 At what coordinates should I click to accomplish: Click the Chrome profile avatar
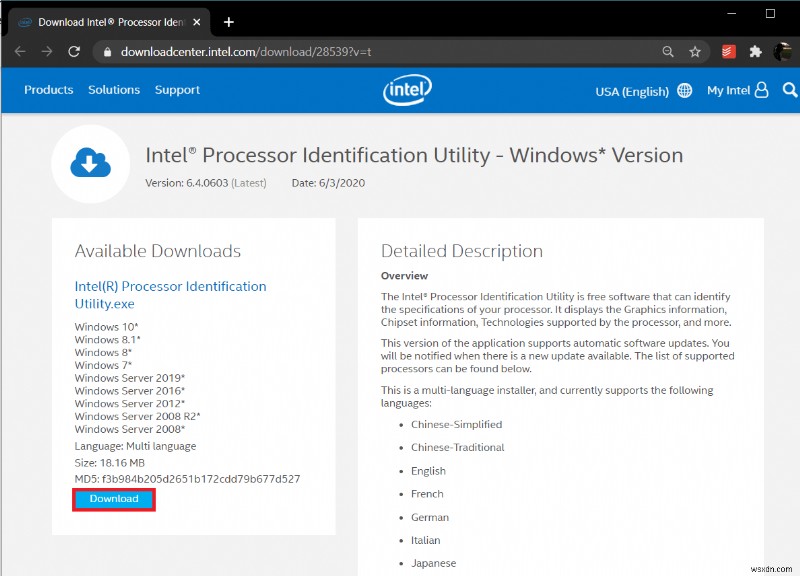(781, 52)
